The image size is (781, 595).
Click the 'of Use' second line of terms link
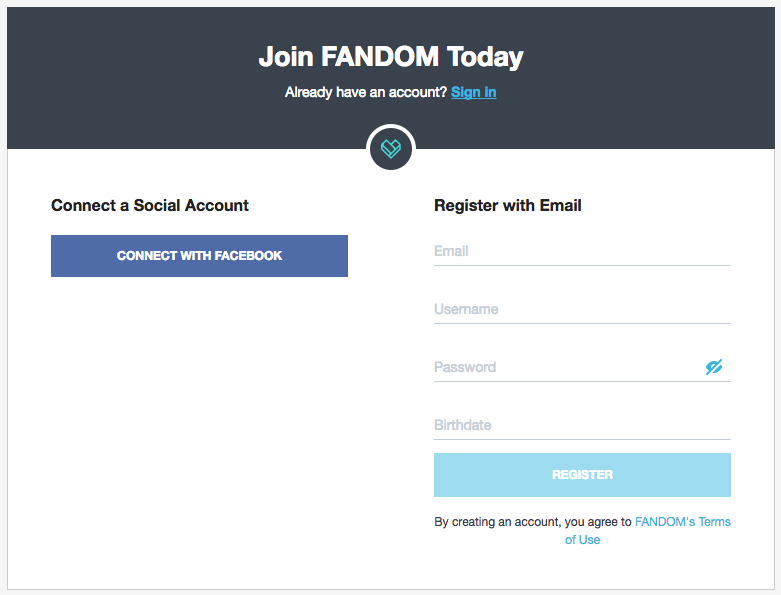click(582, 540)
